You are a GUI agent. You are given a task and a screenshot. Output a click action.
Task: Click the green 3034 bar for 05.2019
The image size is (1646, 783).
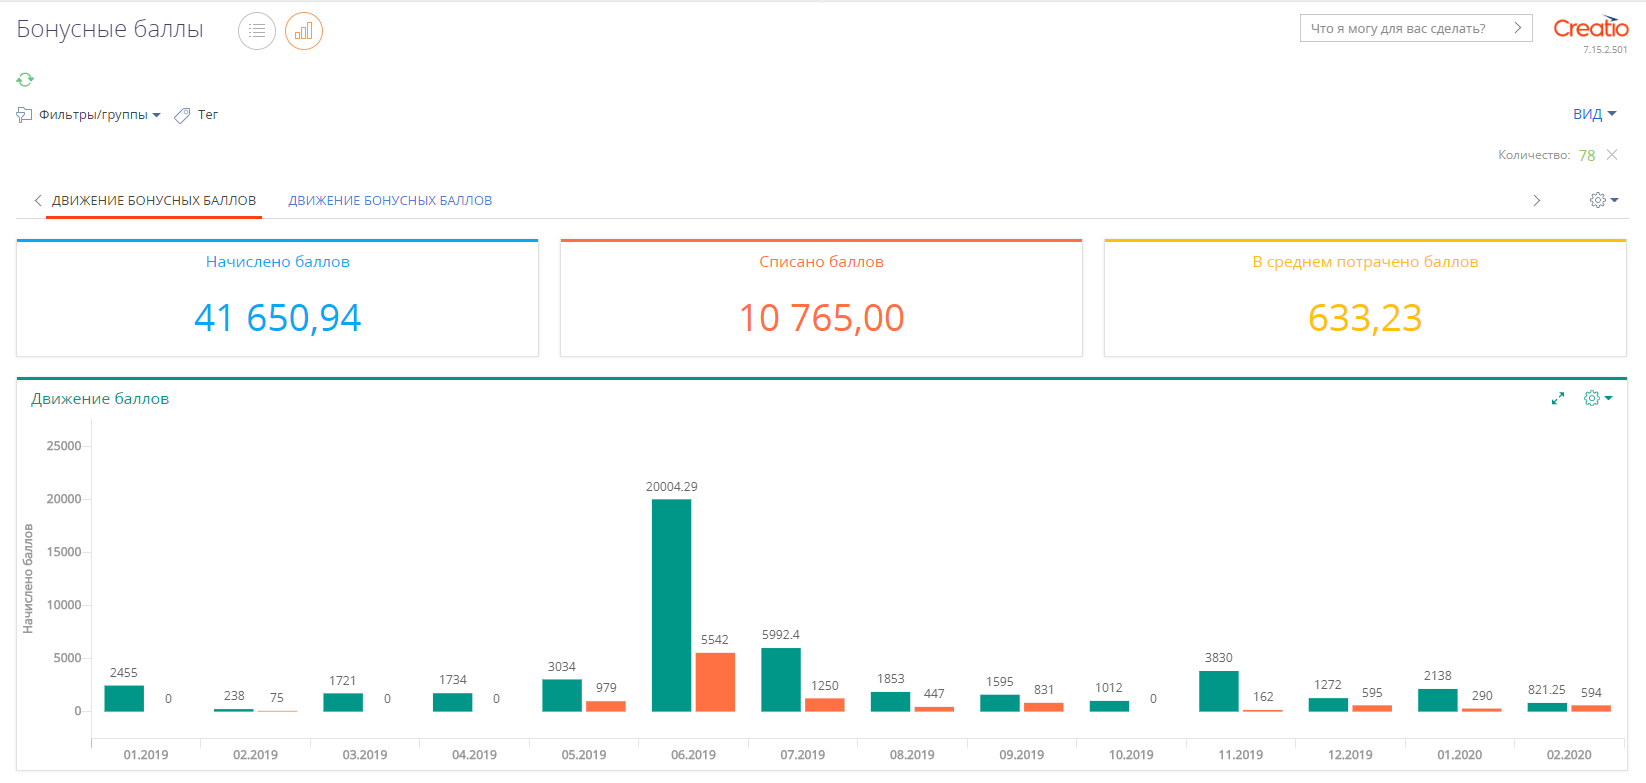562,696
